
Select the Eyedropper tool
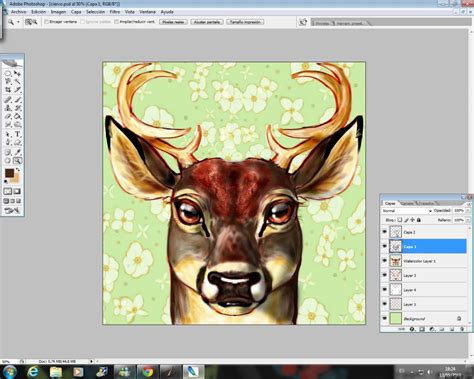click(17, 152)
